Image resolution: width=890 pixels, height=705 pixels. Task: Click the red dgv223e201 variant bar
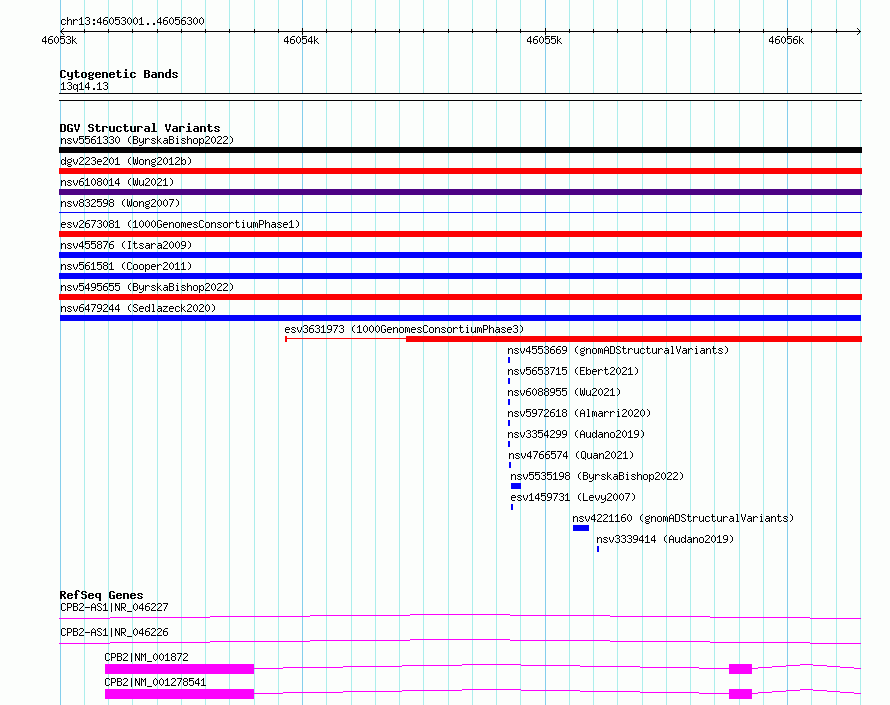(x=460, y=171)
